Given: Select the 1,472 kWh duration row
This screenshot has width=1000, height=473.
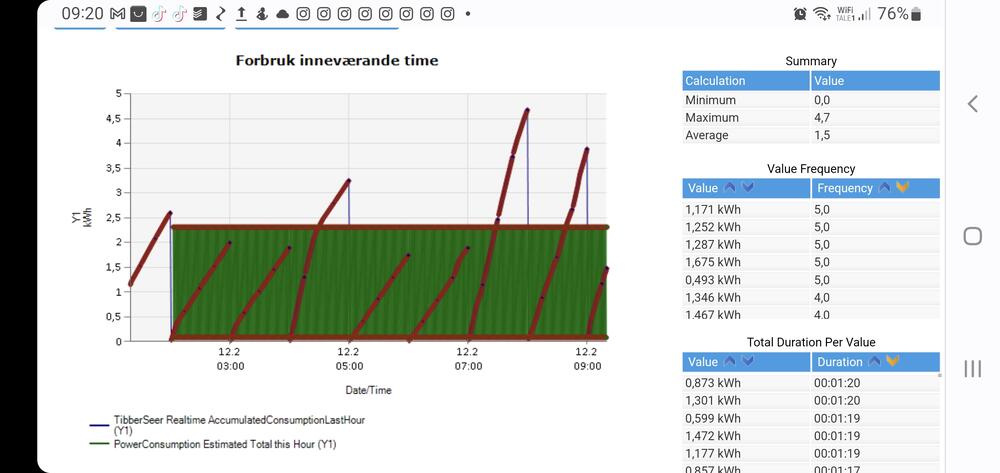Looking at the screenshot, I should pyautogui.click(x=811, y=435).
